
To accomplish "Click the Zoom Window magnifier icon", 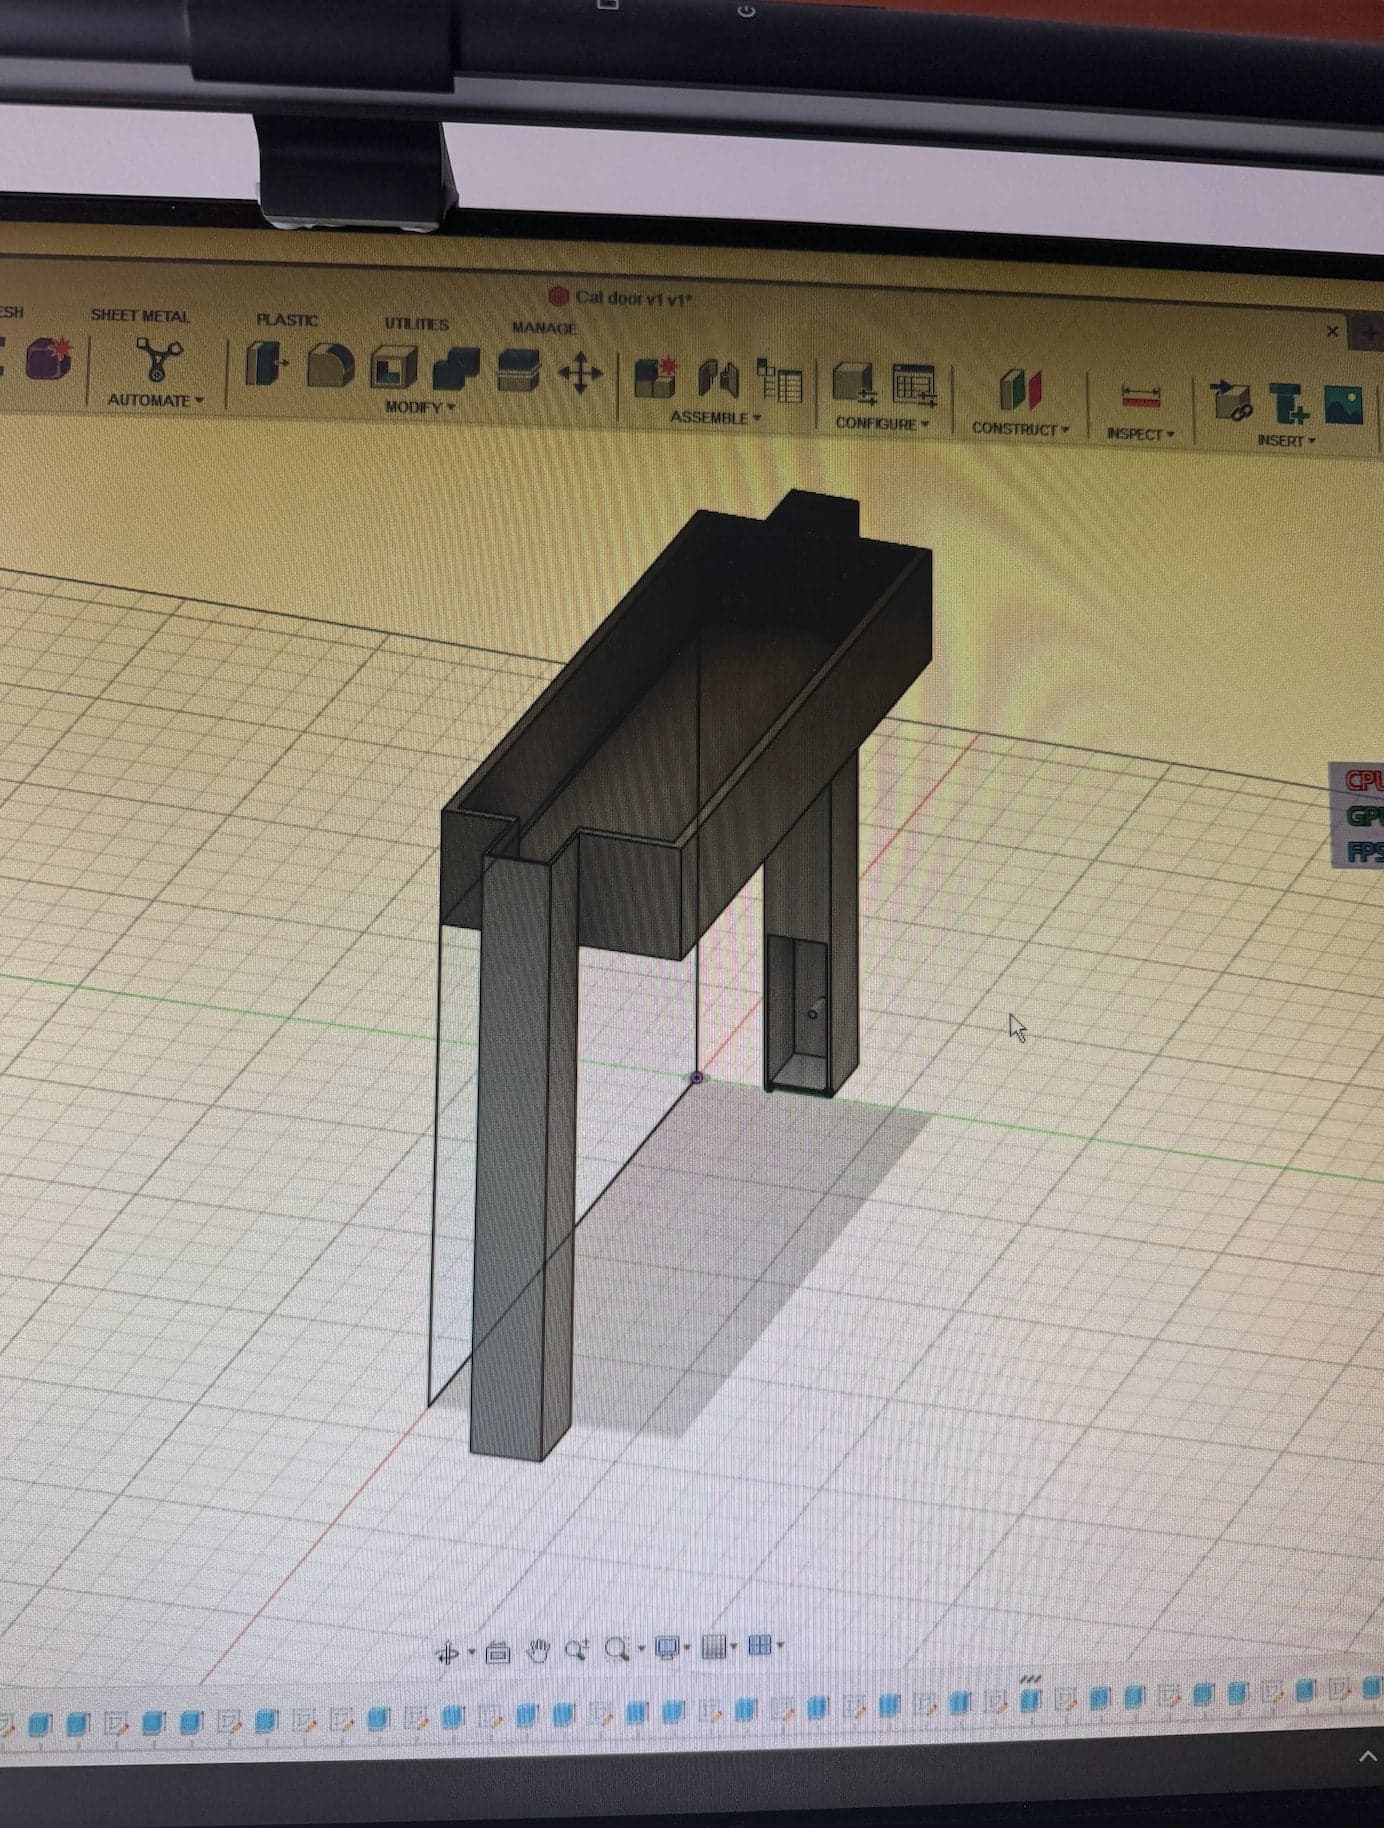I will [617, 1649].
